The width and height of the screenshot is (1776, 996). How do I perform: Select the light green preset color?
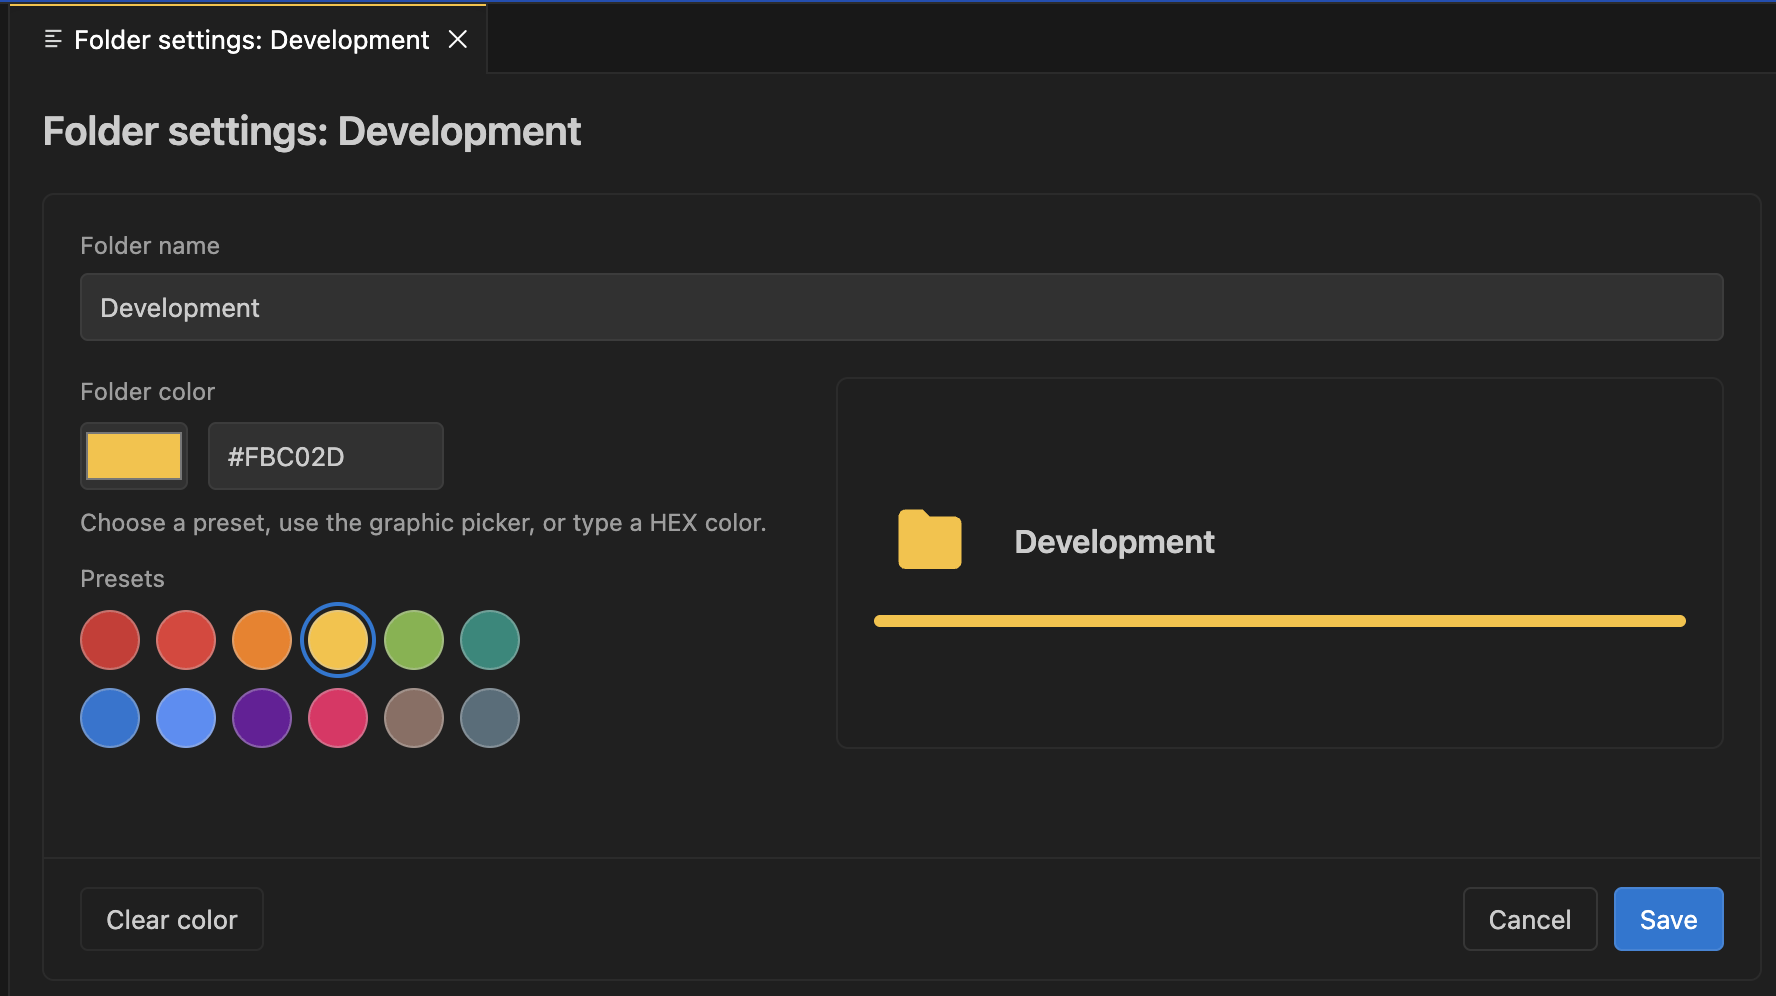(414, 640)
